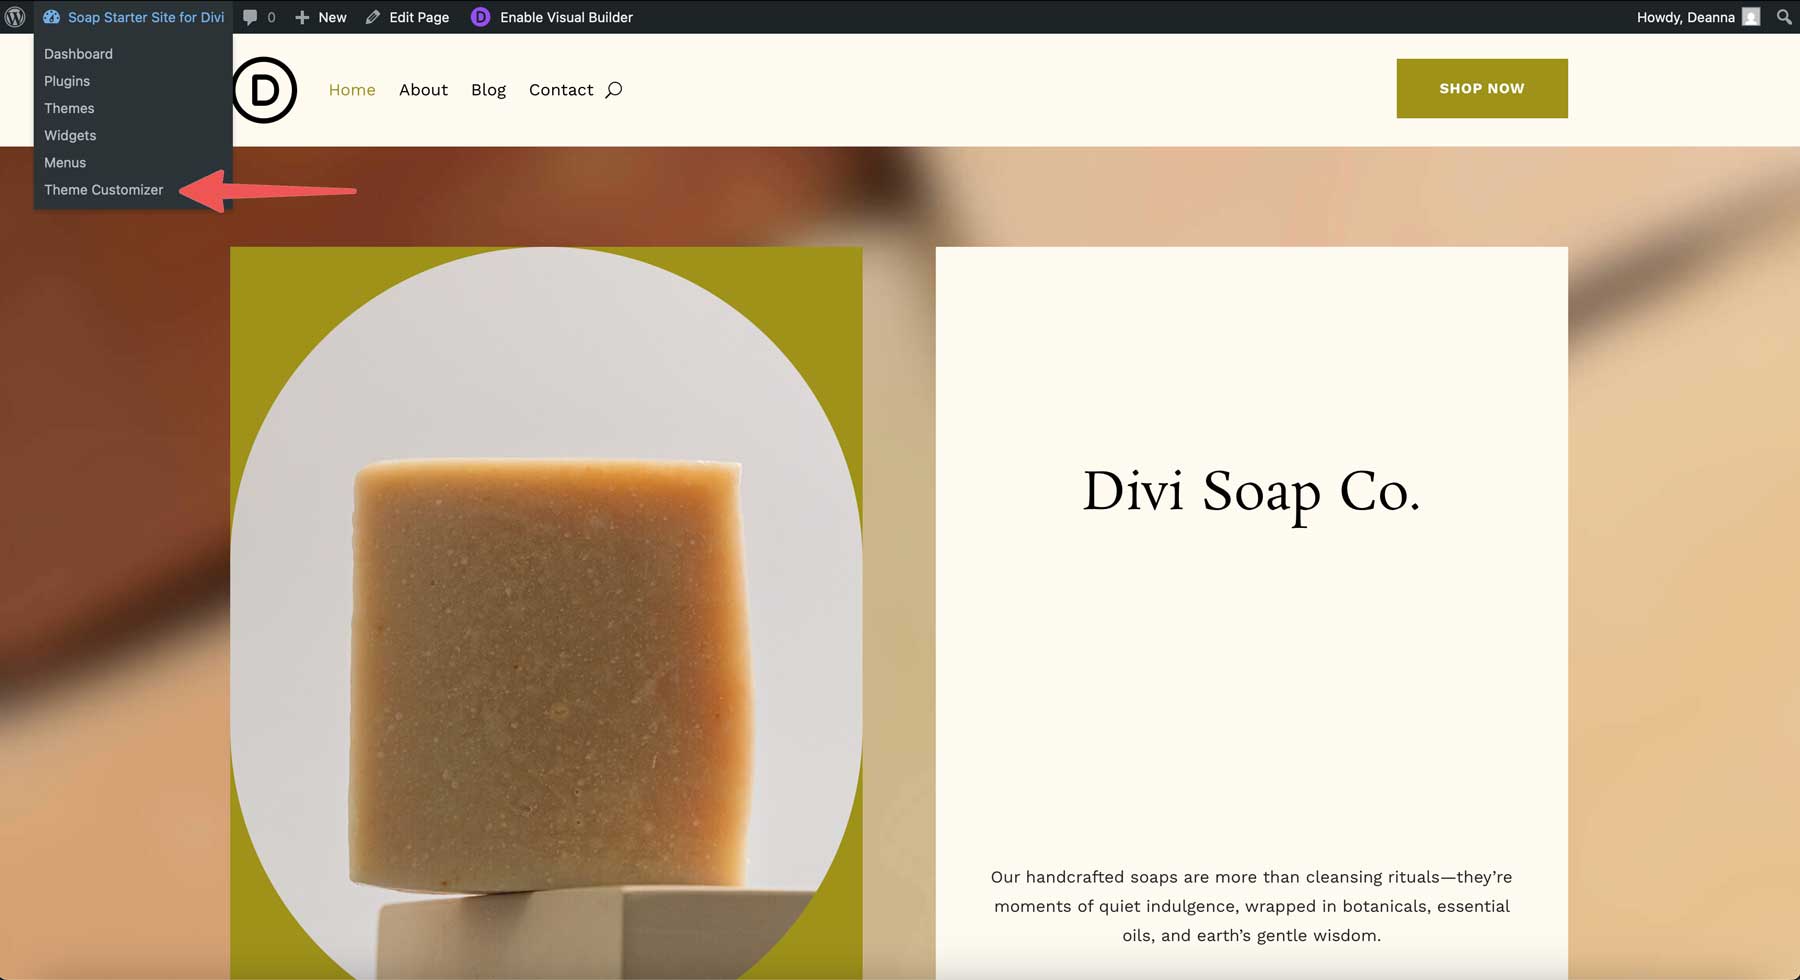Select Menus from the dropdown menu

click(x=65, y=162)
